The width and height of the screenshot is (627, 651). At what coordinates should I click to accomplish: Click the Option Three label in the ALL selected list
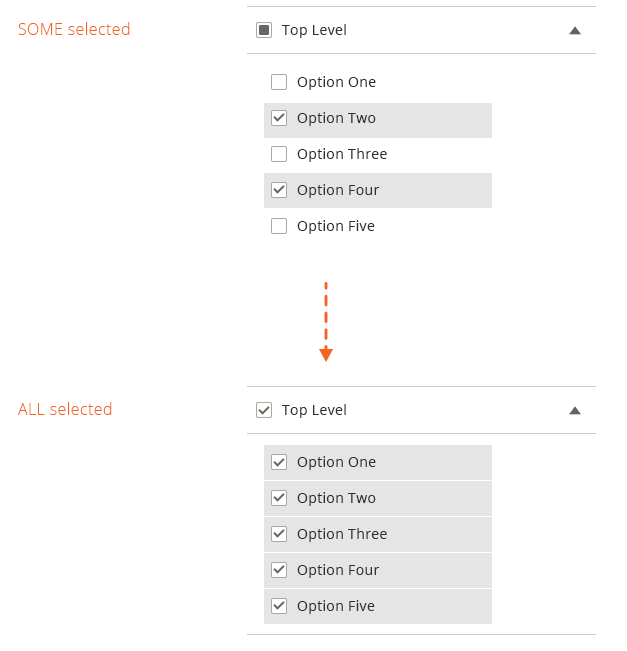342,534
